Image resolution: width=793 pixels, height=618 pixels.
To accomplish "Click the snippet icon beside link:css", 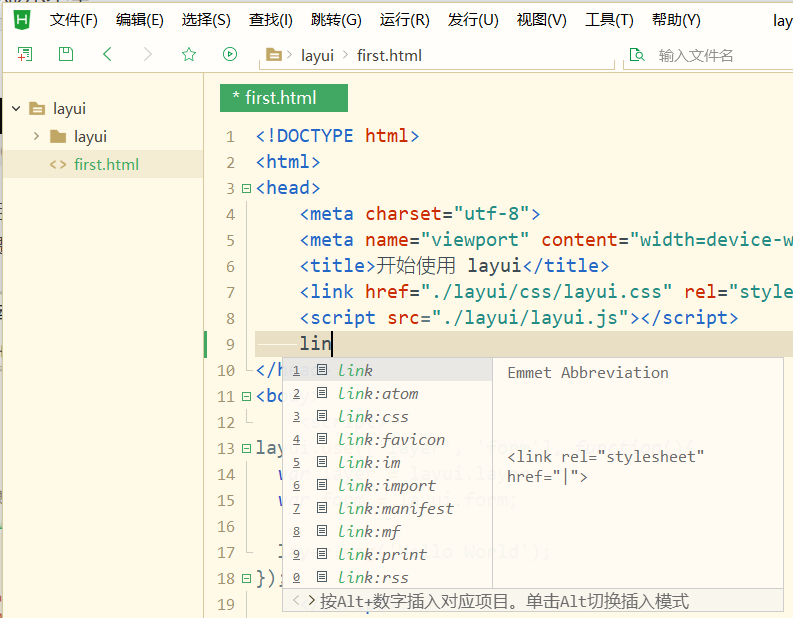I will [x=322, y=416].
